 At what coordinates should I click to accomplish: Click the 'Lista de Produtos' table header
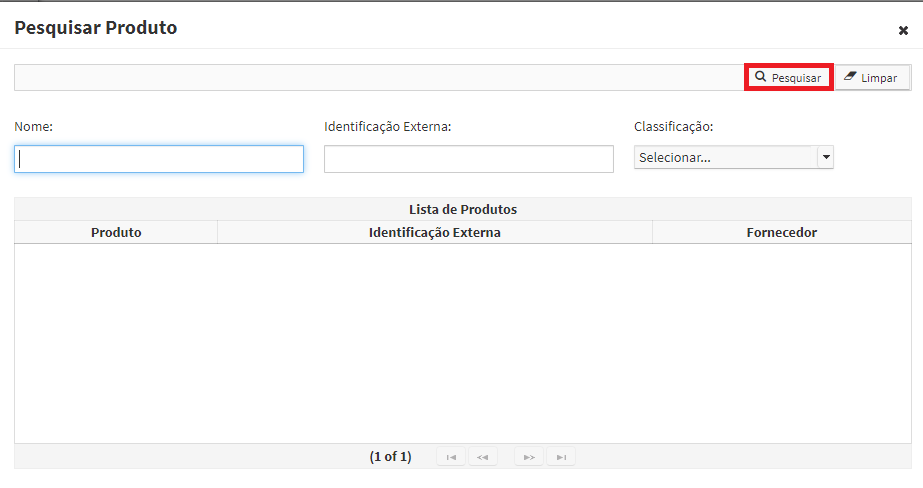tap(463, 210)
